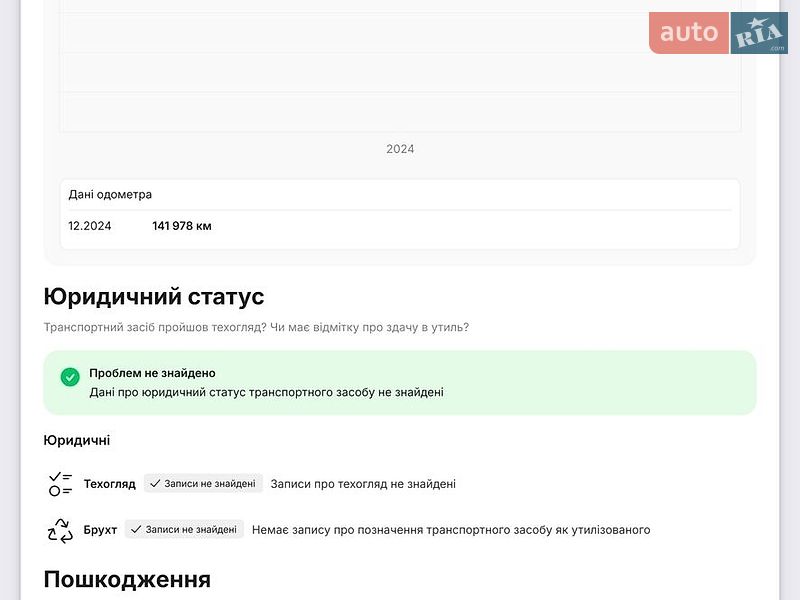
Task: Click the Брухт recycling arrows icon
Action: [x=60, y=531]
